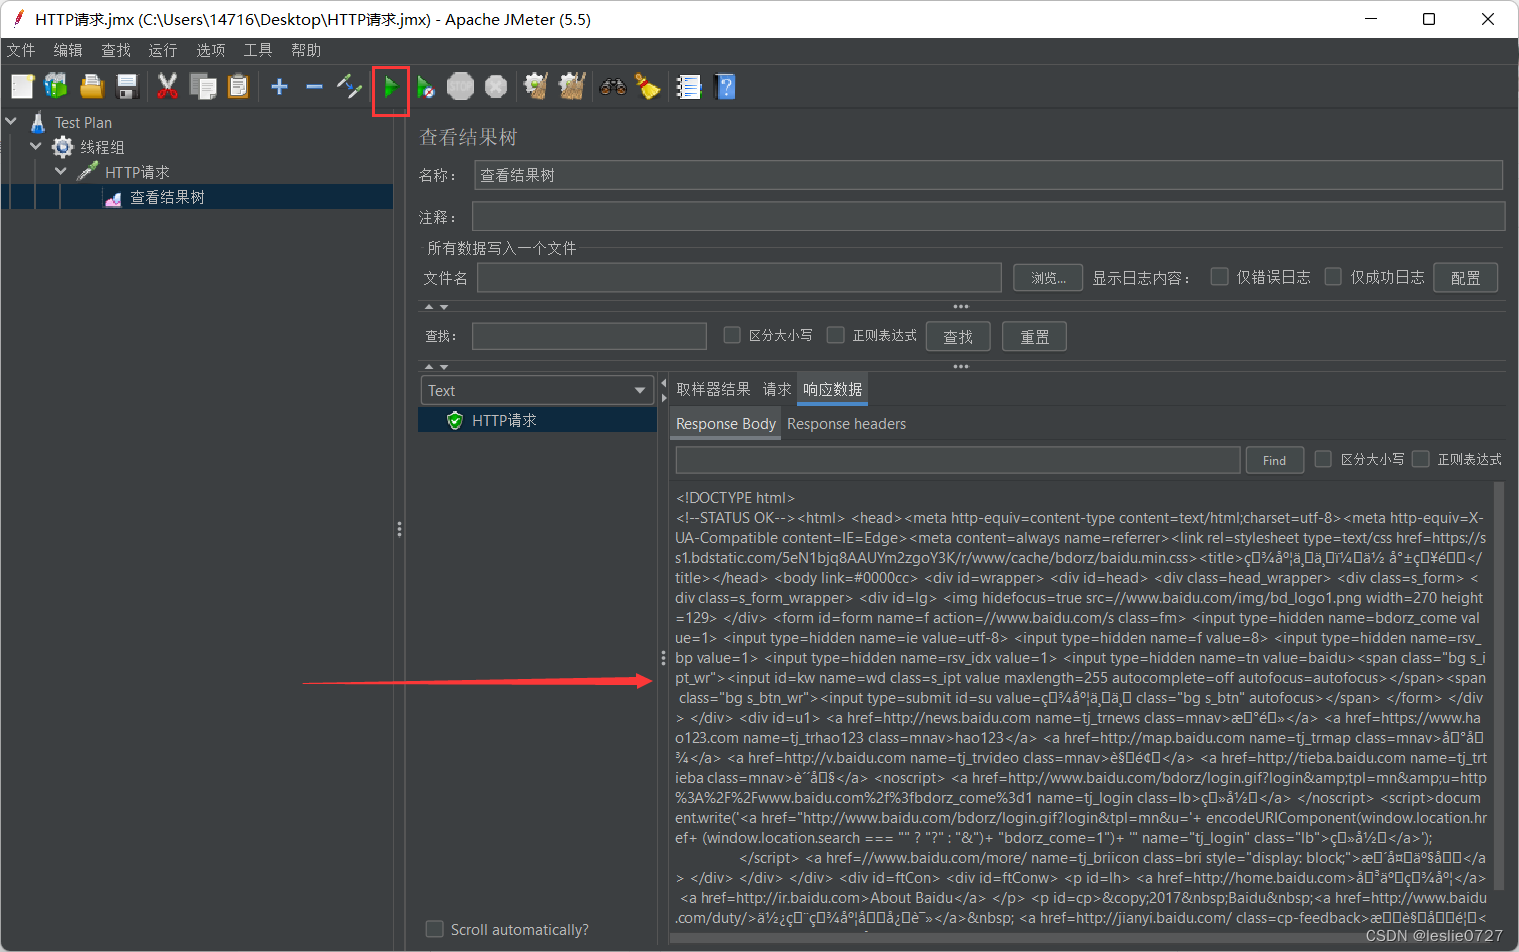Click the 重置 button
The width and height of the screenshot is (1519, 952).
tap(1035, 337)
